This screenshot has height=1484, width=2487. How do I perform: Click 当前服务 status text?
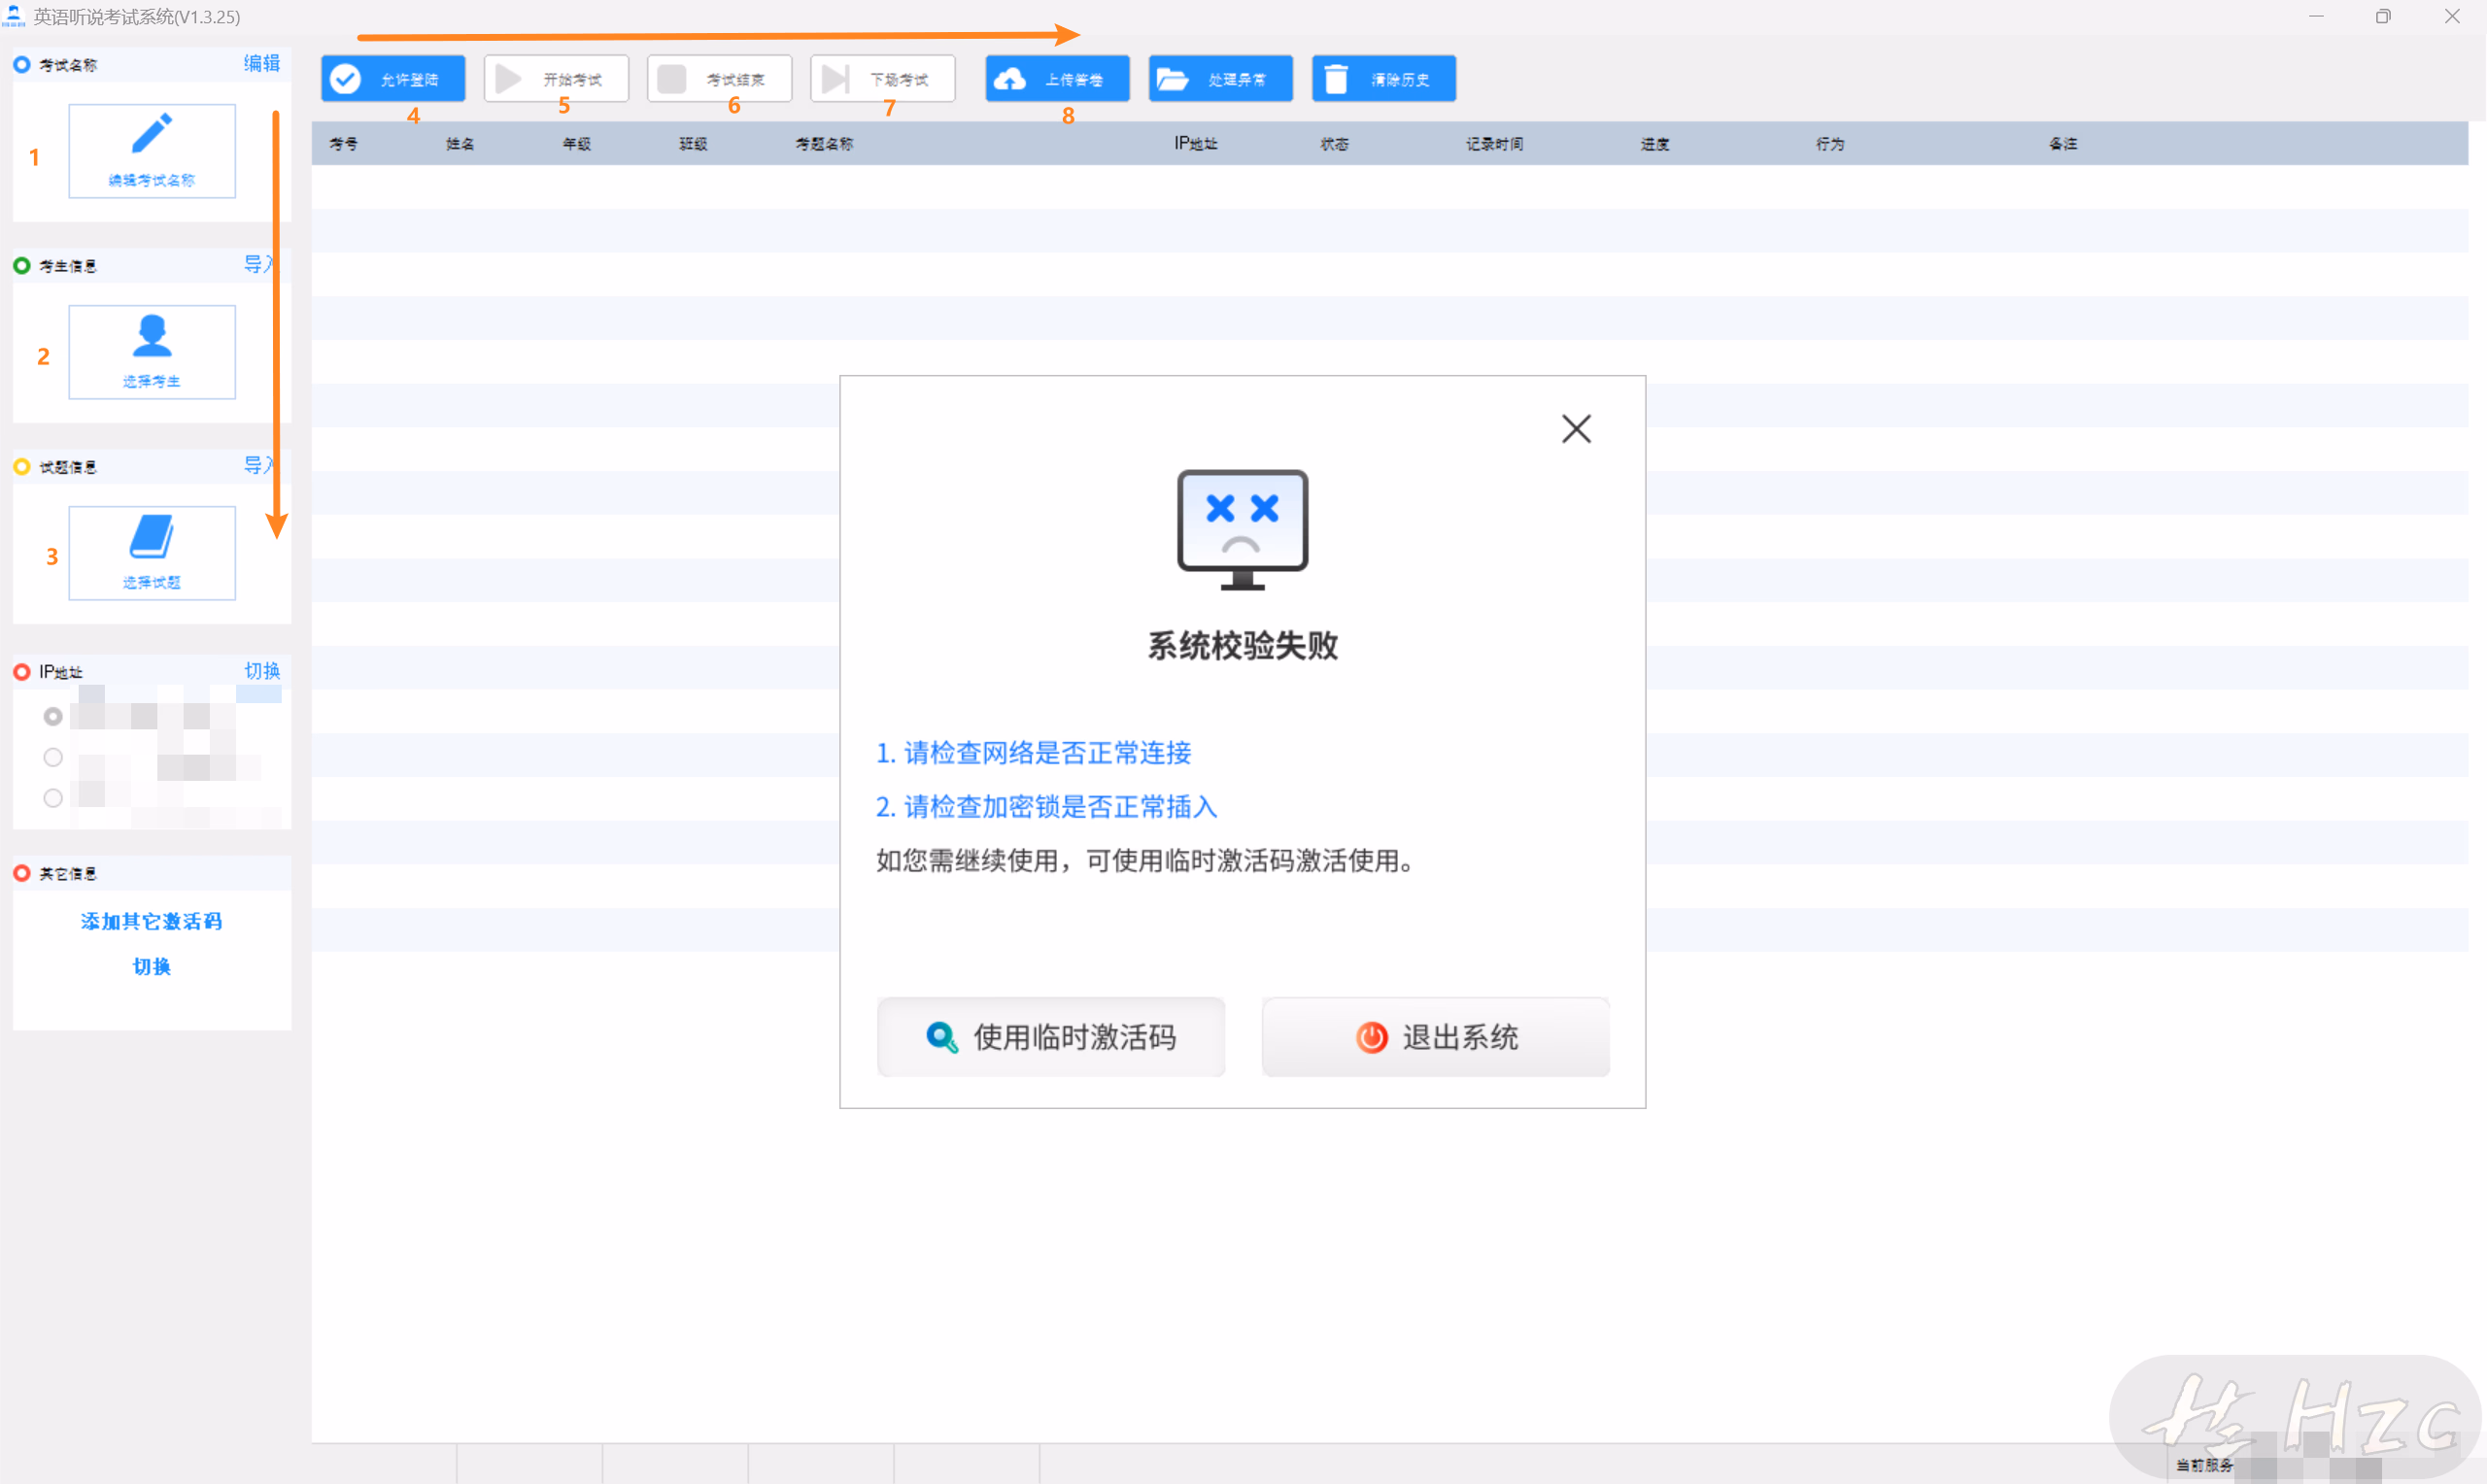[2204, 1465]
